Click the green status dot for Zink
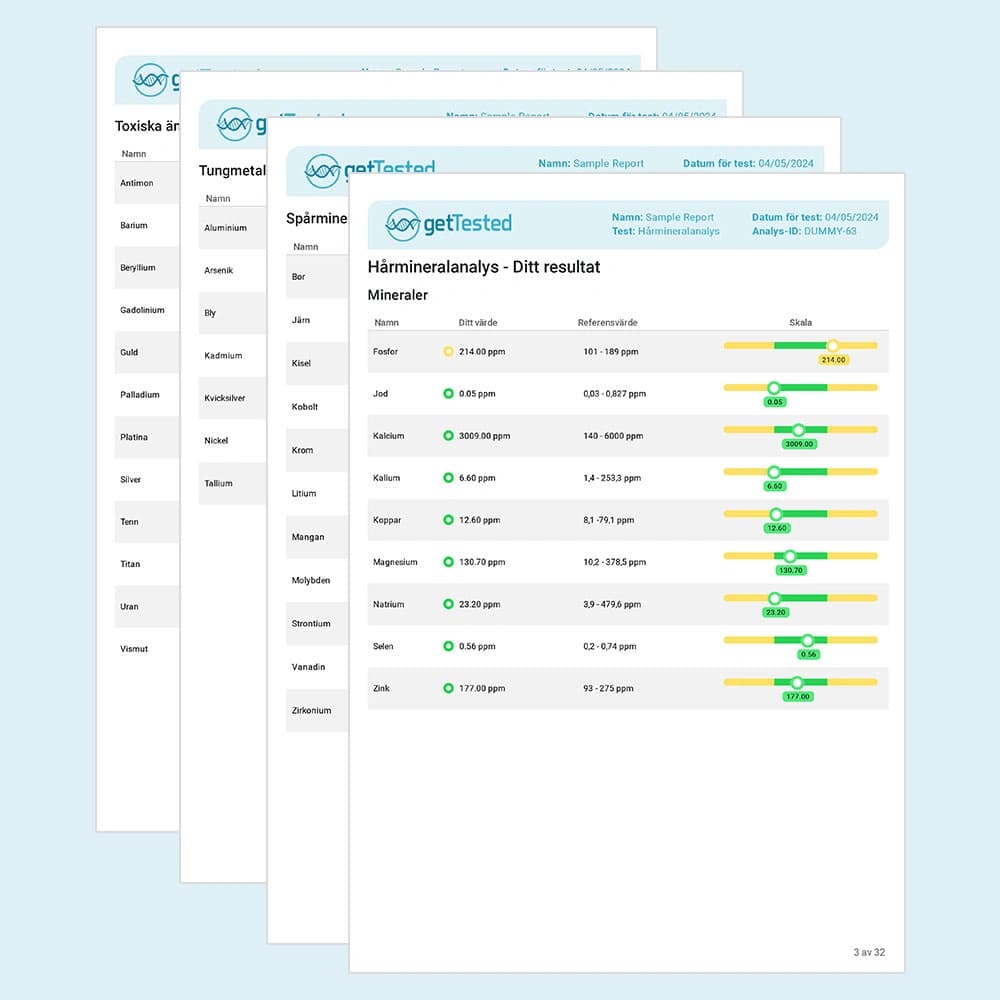 (x=448, y=689)
